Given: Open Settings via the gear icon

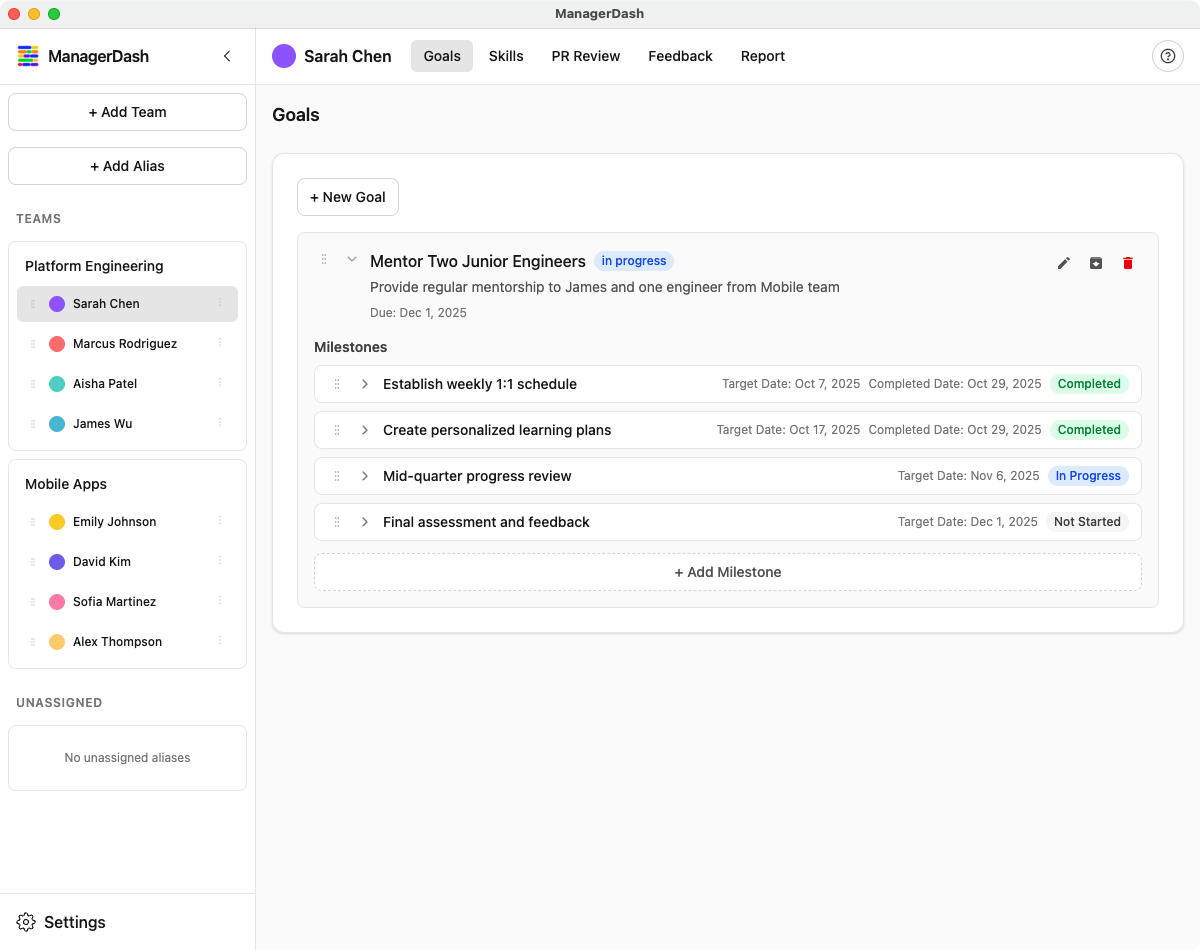Looking at the screenshot, I should click(27, 922).
